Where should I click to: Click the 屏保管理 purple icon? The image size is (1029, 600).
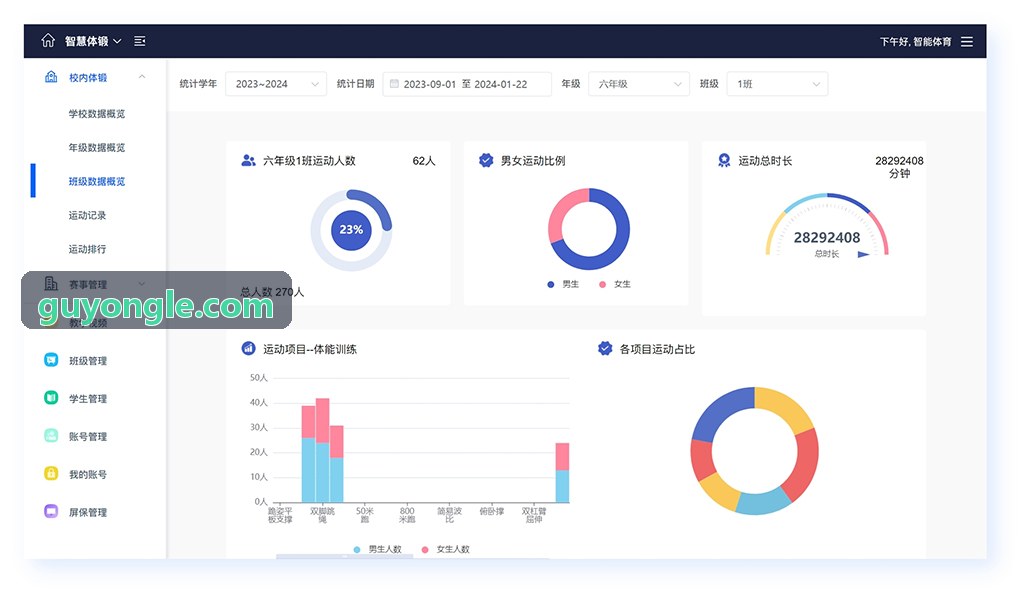(51, 511)
